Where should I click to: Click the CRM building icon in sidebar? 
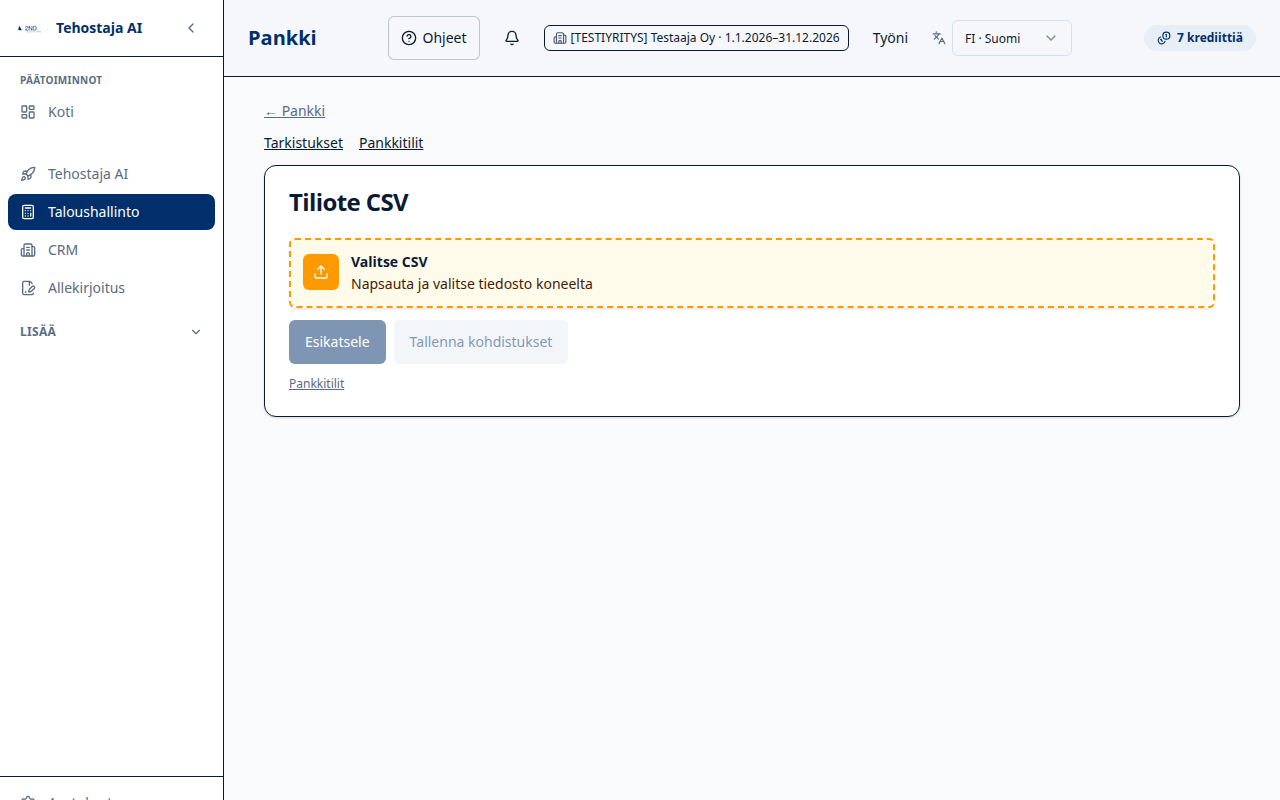click(28, 250)
